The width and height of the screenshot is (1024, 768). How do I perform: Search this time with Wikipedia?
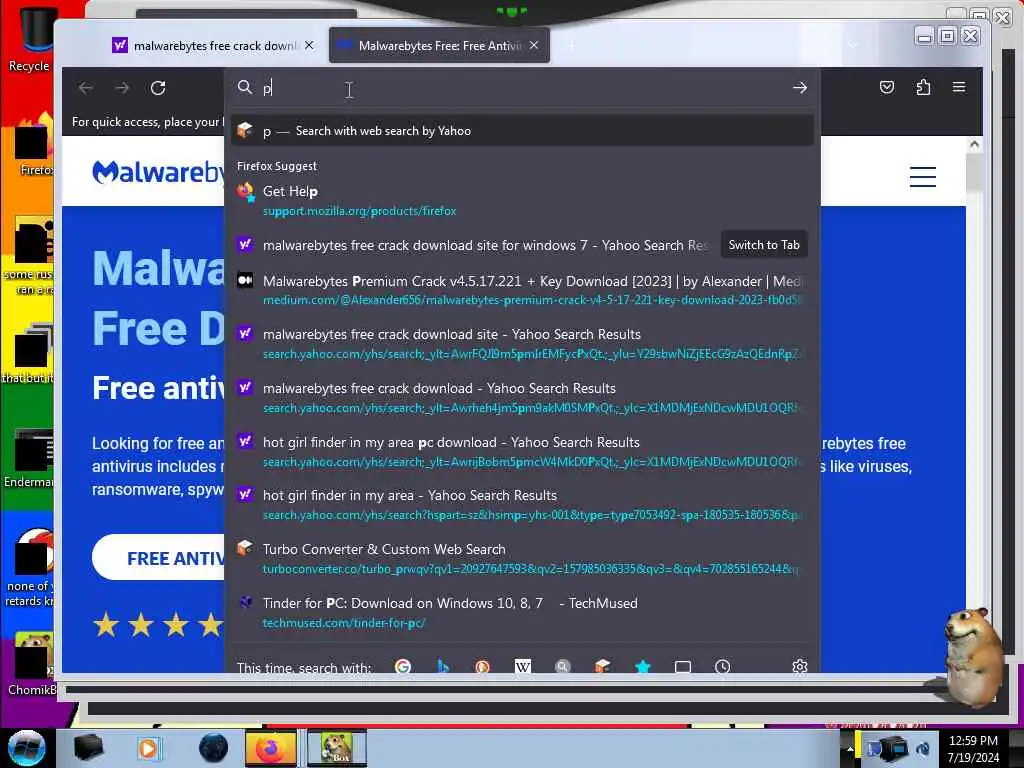(522, 666)
